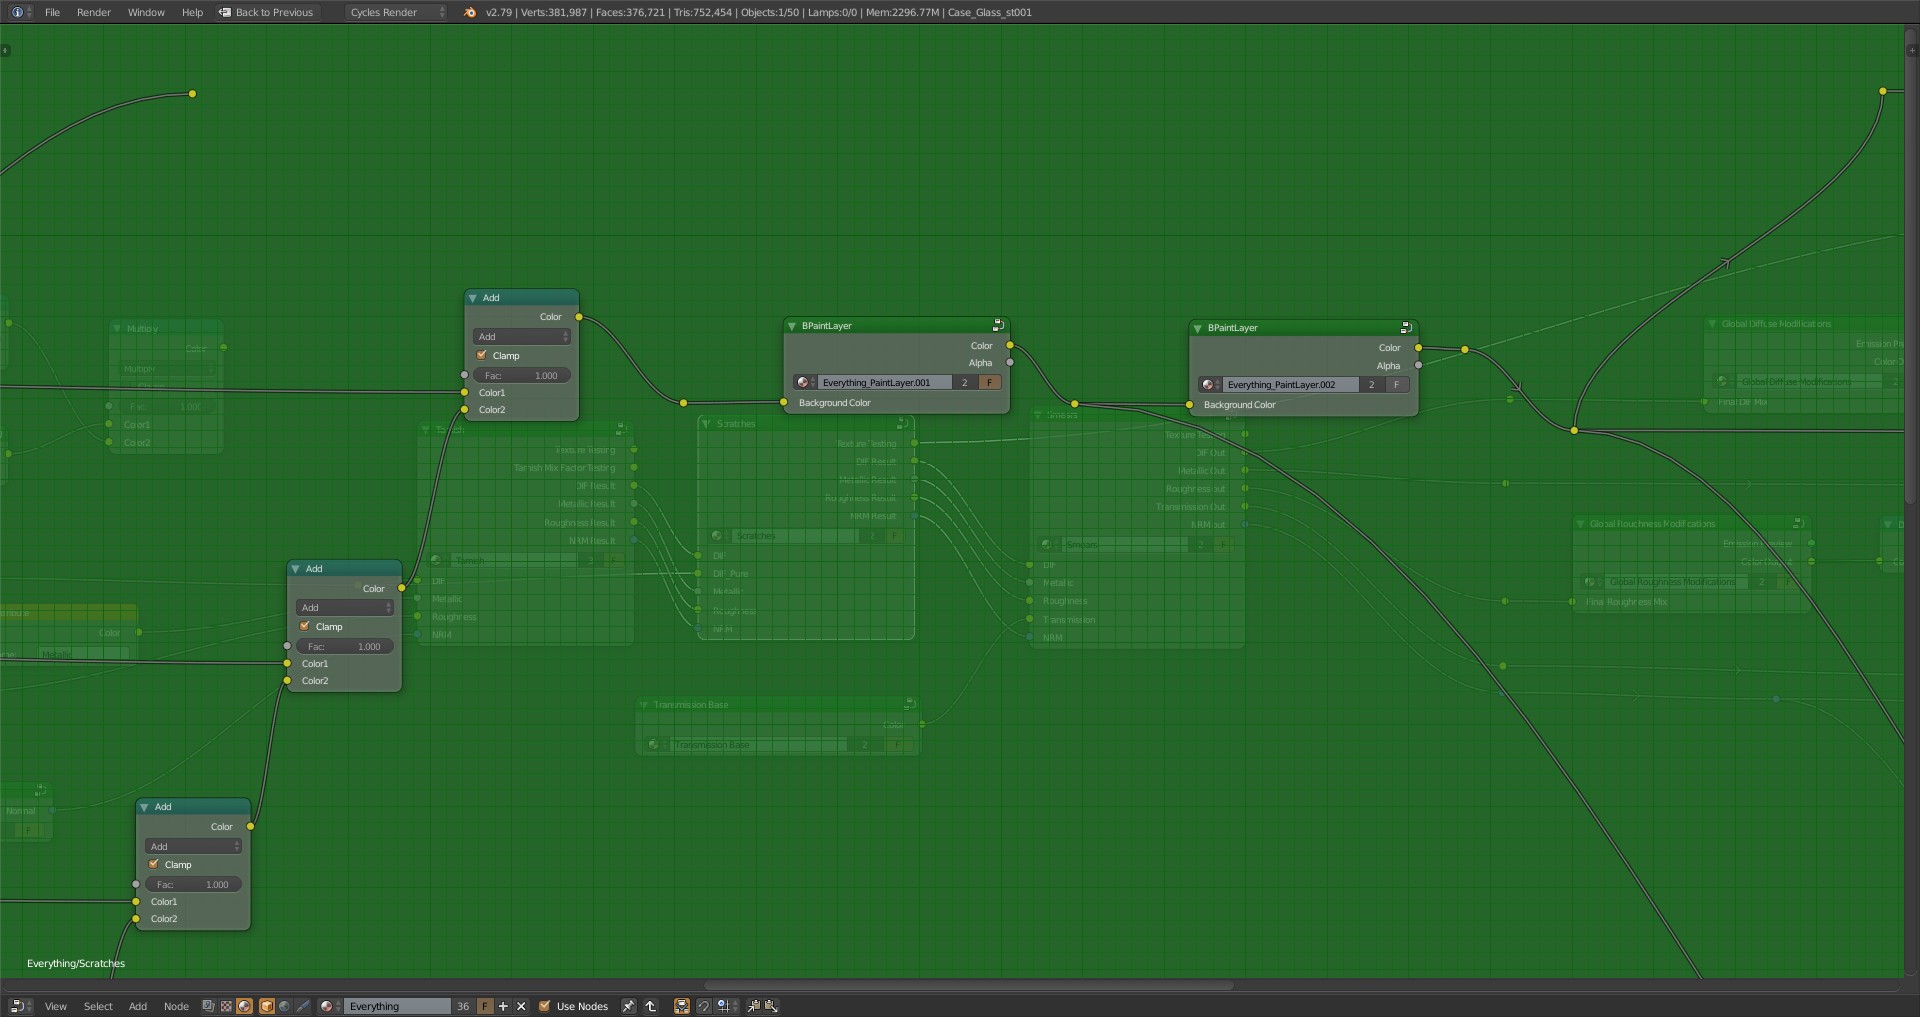Click the Fac slider on top Add node
The width and height of the screenshot is (1920, 1017).
[522, 375]
